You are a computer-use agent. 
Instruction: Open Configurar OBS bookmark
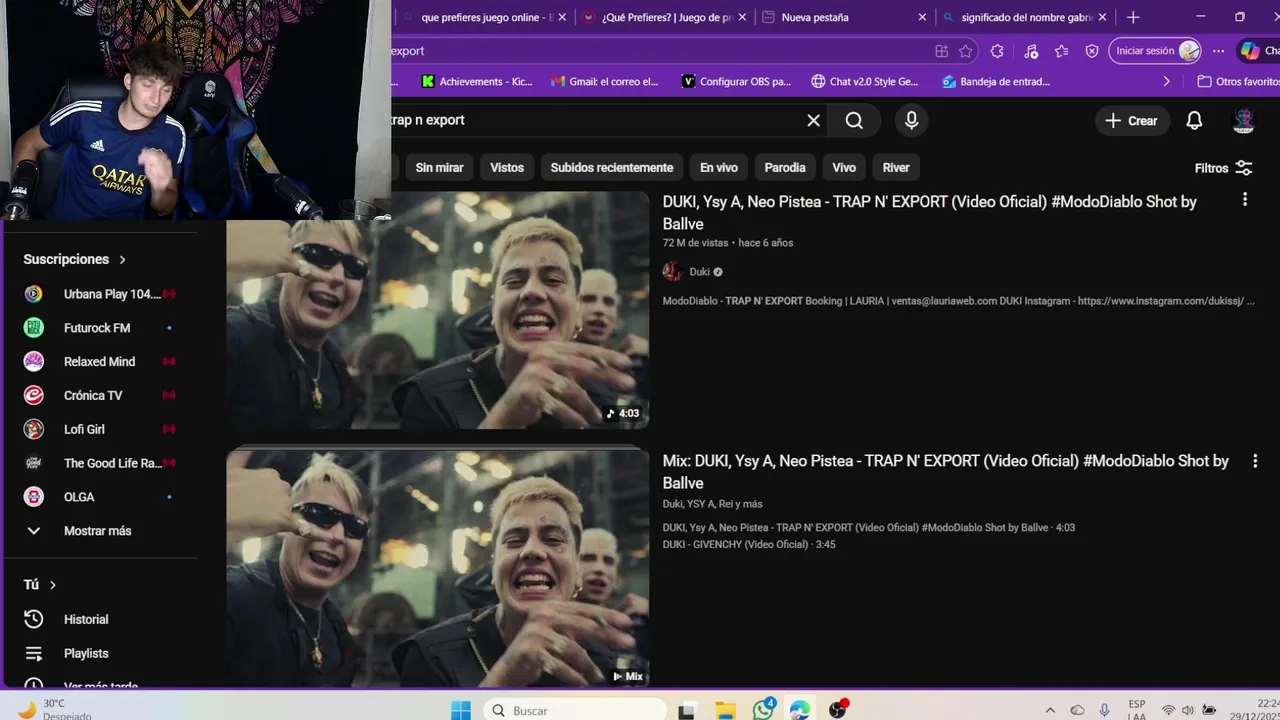pos(736,82)
